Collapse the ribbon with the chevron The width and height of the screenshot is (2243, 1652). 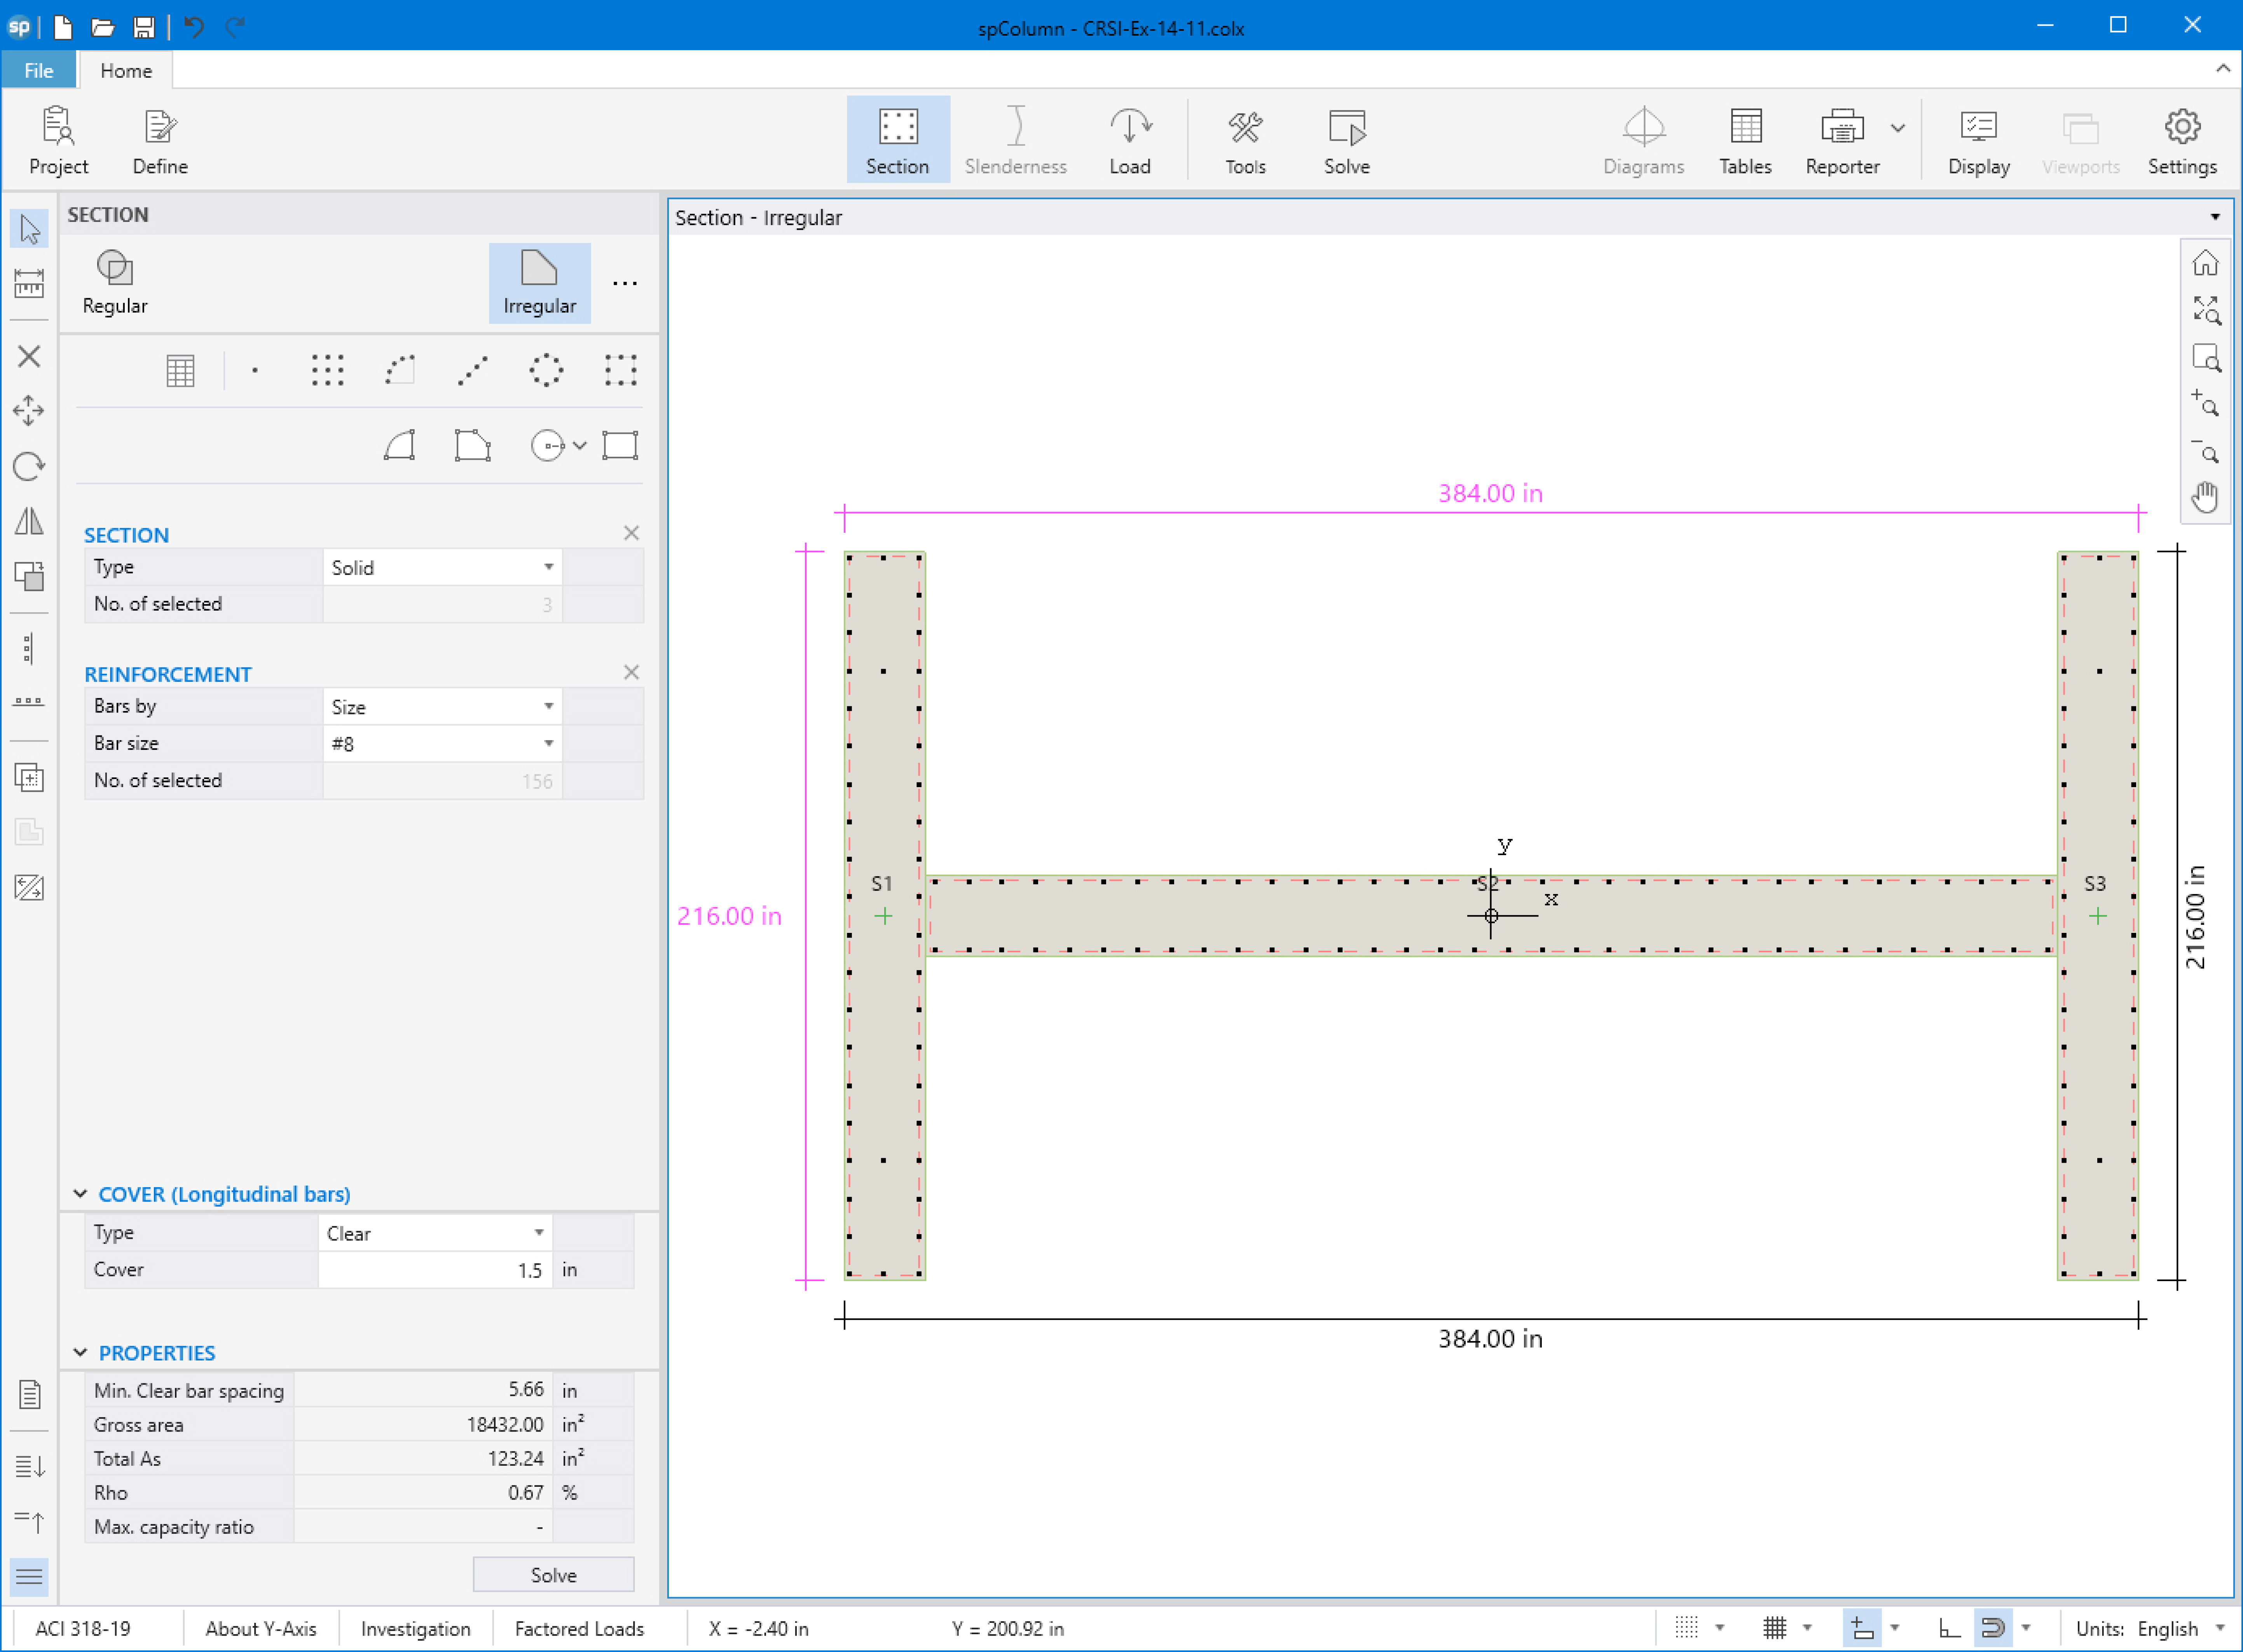(x=2223, y=69)
